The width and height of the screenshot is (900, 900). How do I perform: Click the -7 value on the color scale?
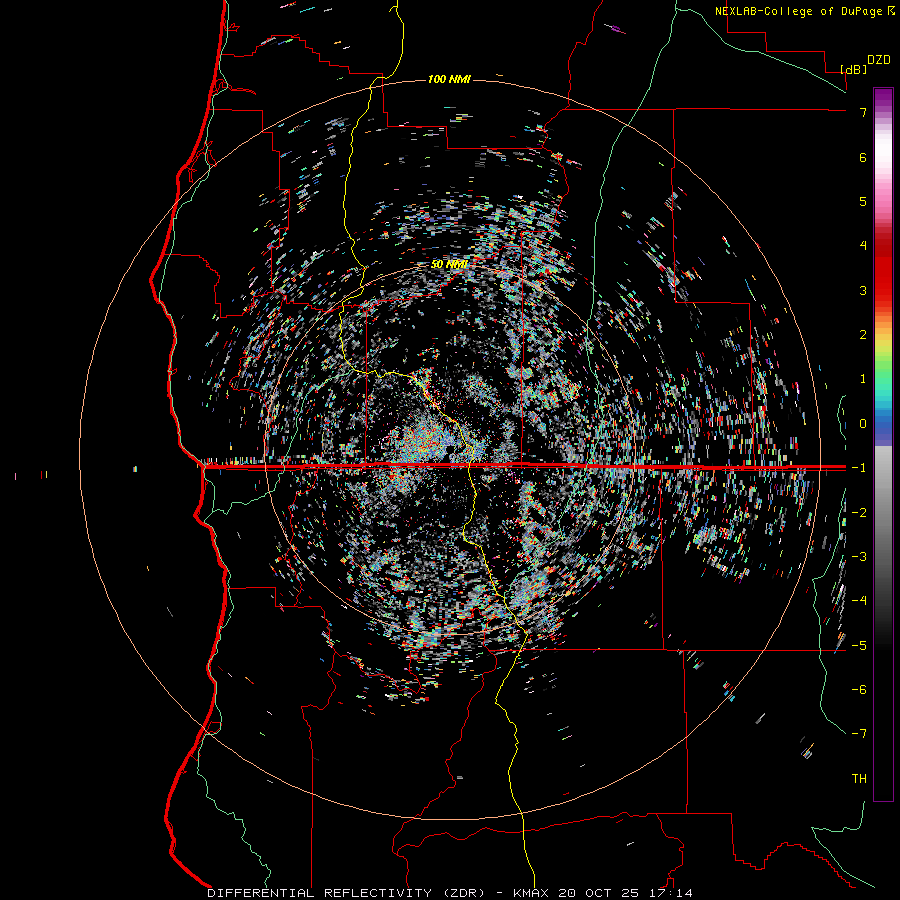coord(859,734)
